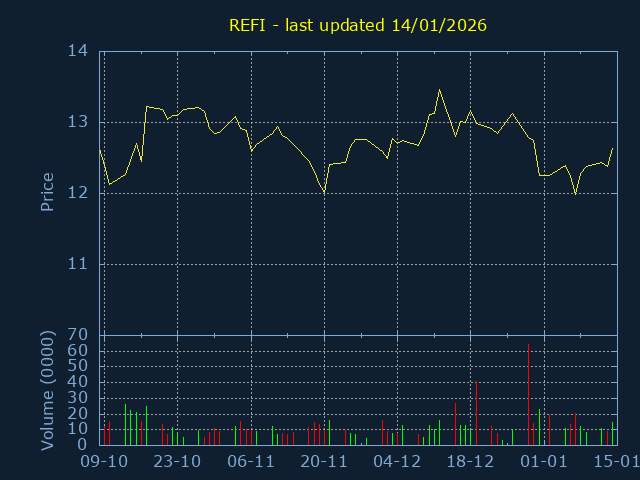Click the 12 price tick label

click(78, 193)
